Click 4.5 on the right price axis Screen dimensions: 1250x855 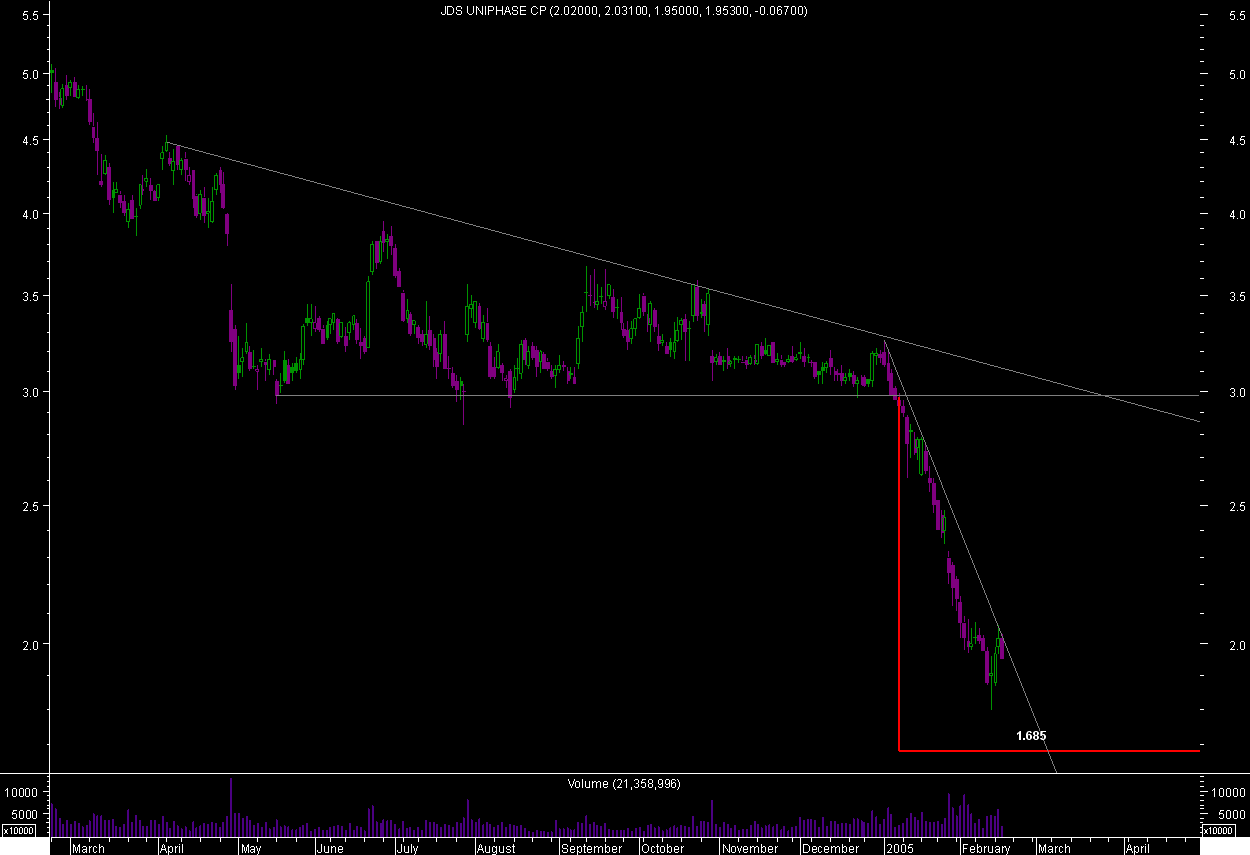click(1236, 141)
